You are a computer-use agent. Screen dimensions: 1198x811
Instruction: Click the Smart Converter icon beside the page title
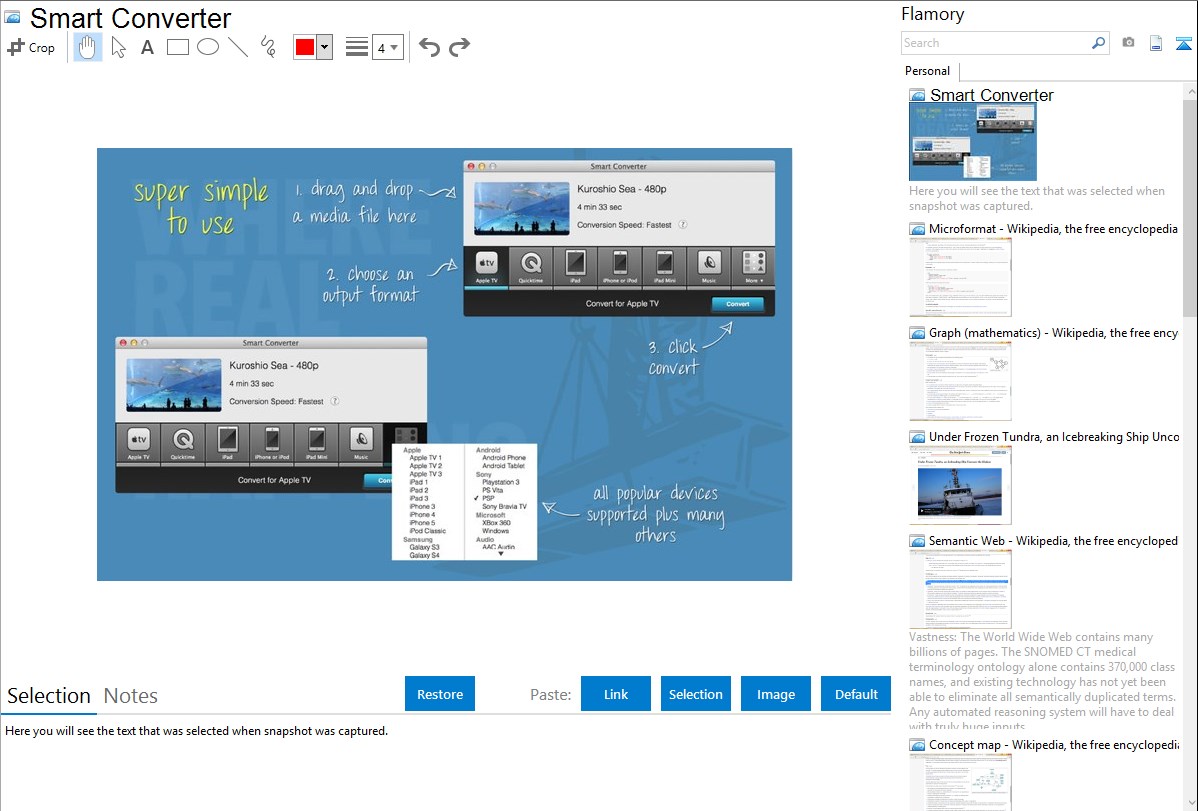coord(12,16)
